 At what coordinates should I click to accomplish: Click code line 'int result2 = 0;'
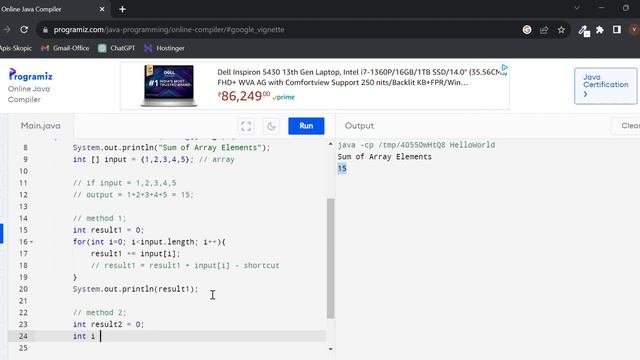tap(109, 324)
